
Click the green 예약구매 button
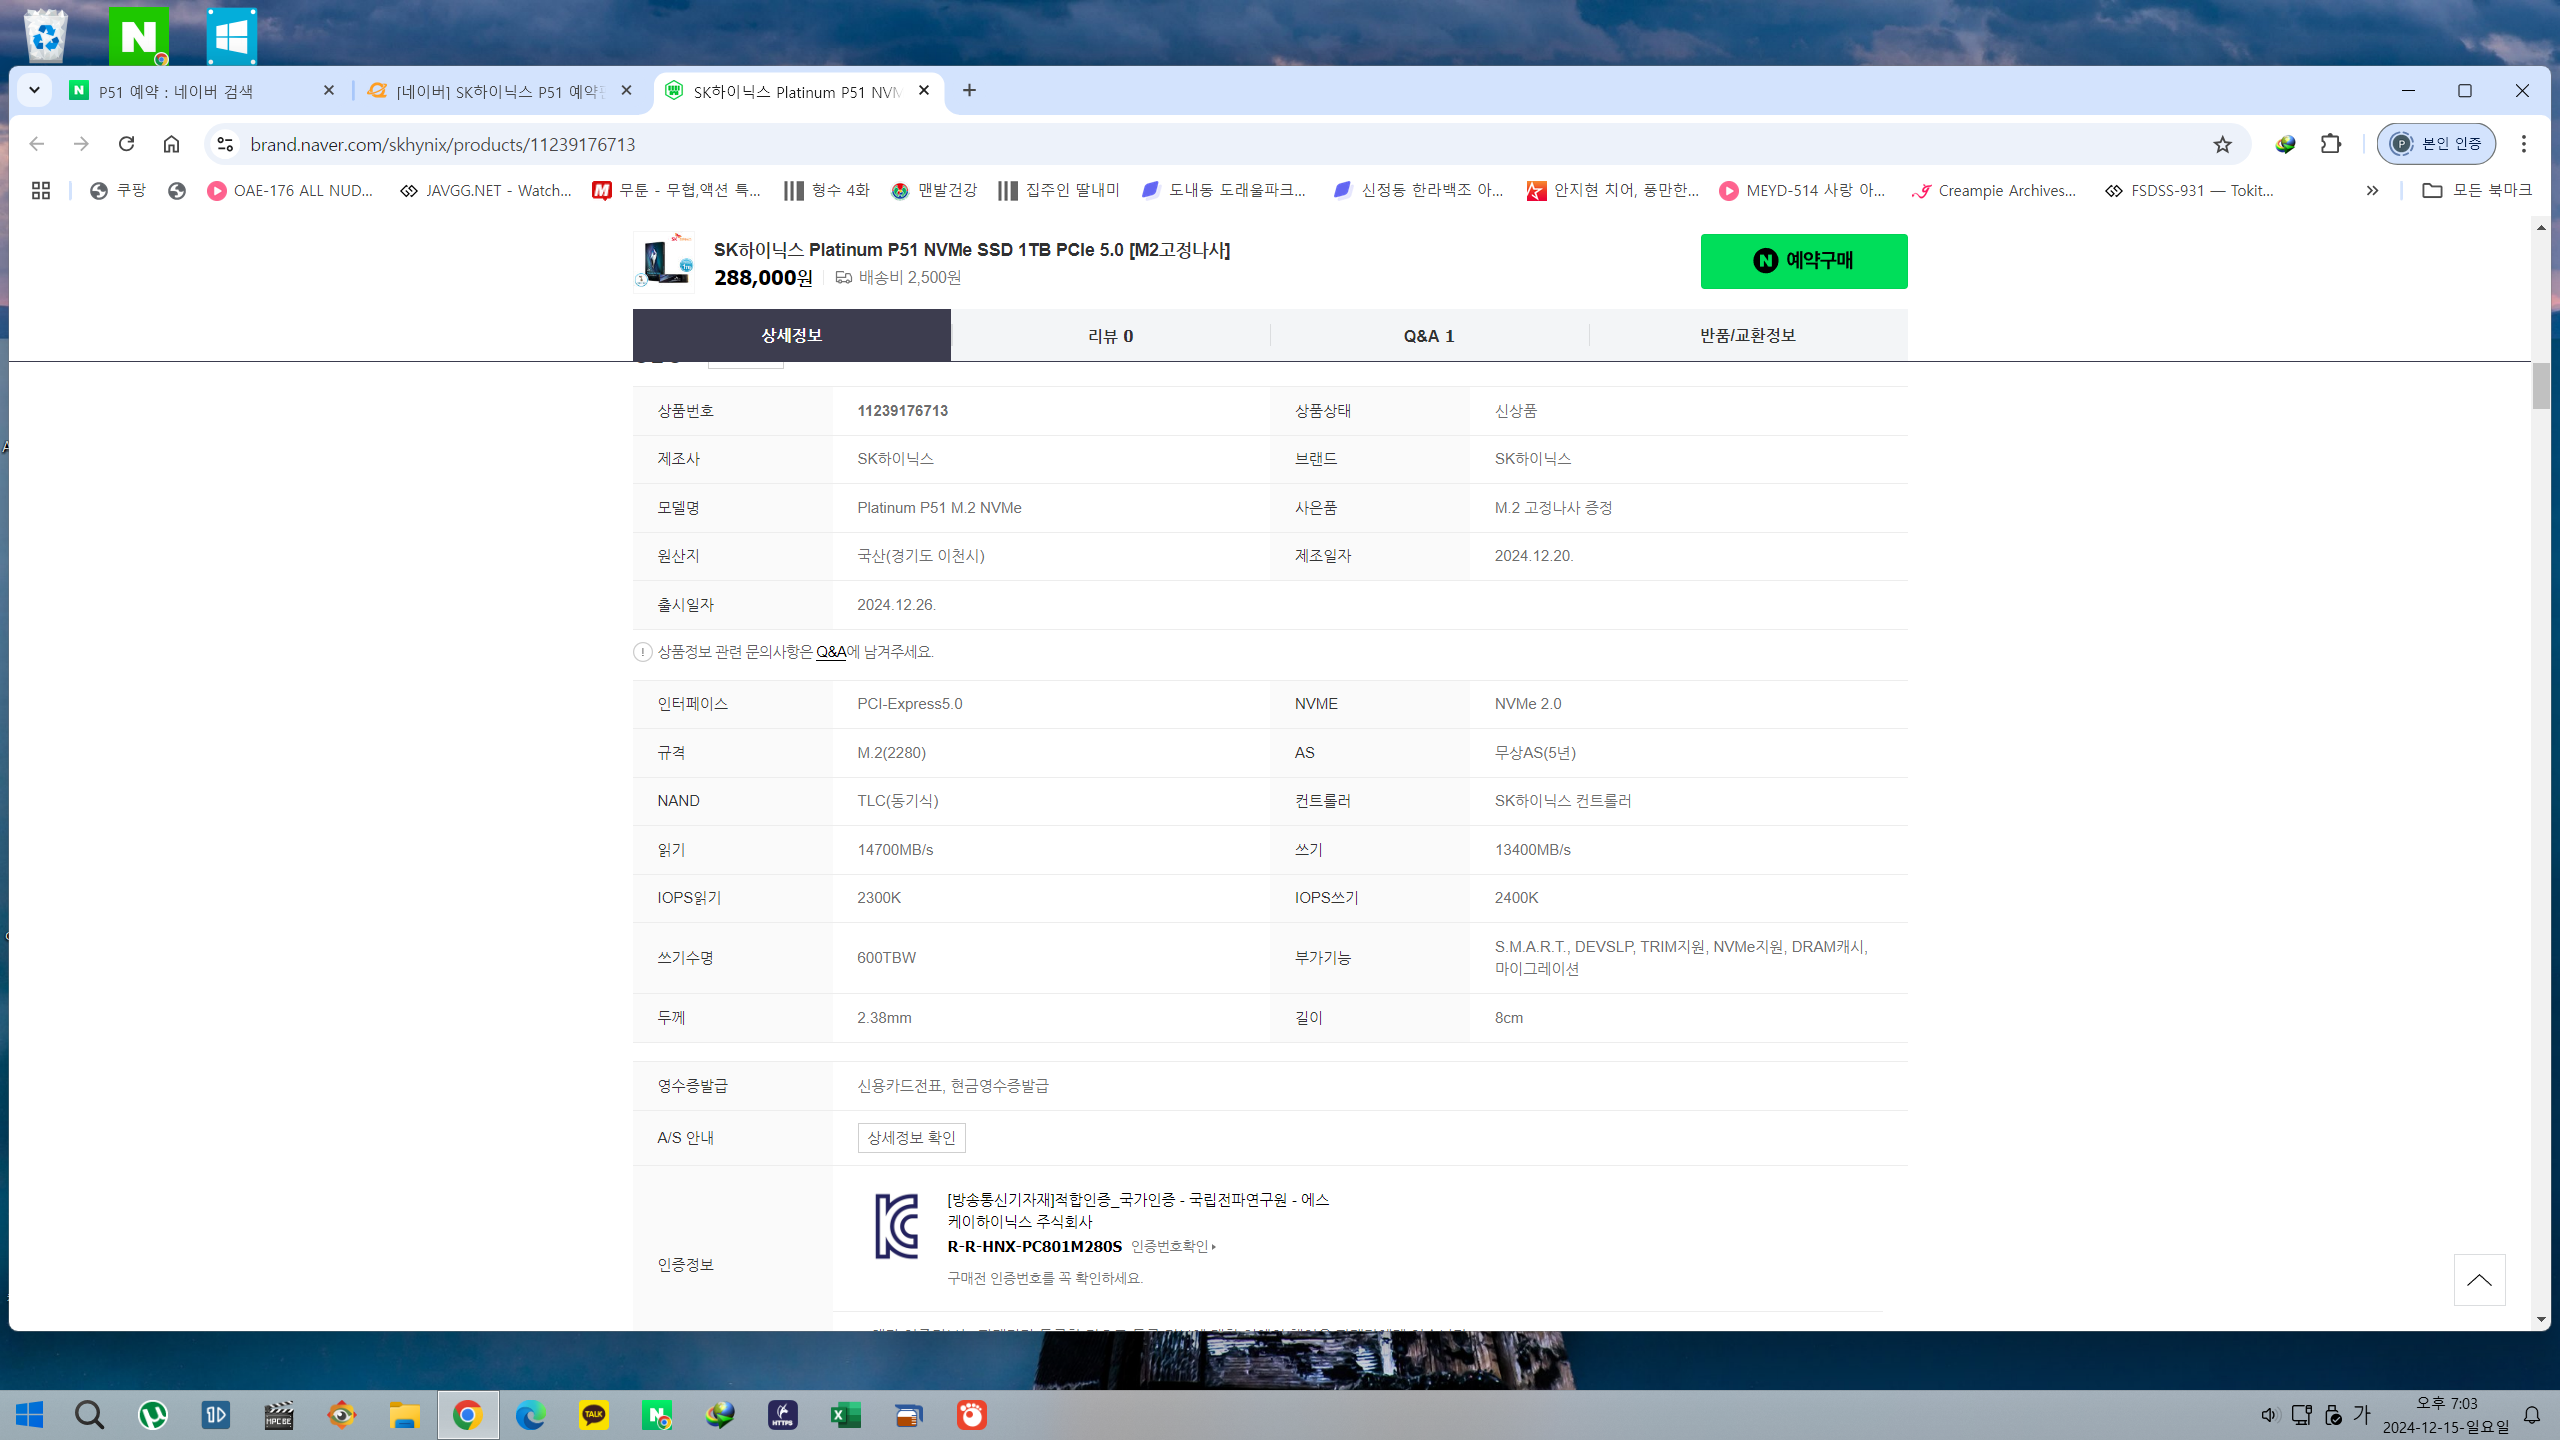pos(1804,261)
